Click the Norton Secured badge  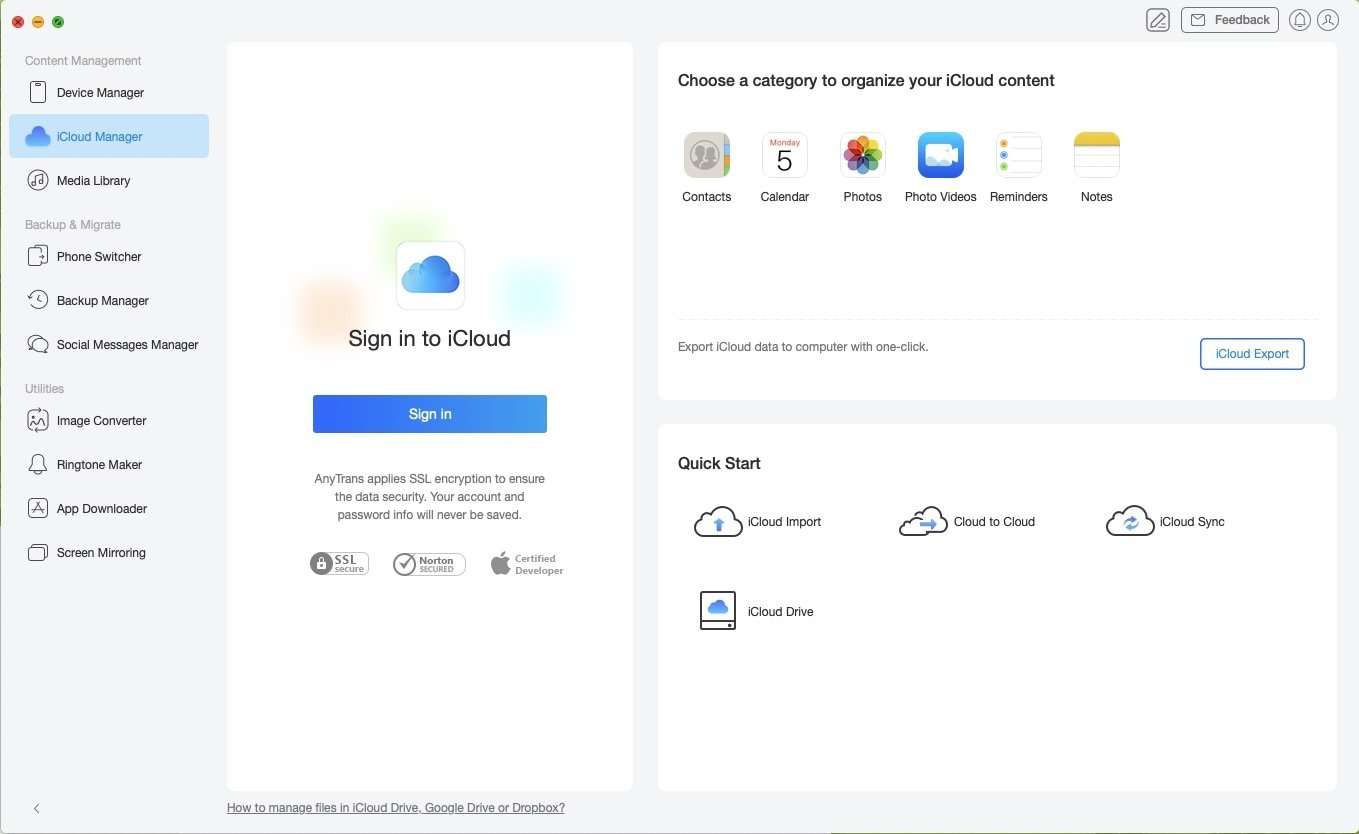pos(429,564)
